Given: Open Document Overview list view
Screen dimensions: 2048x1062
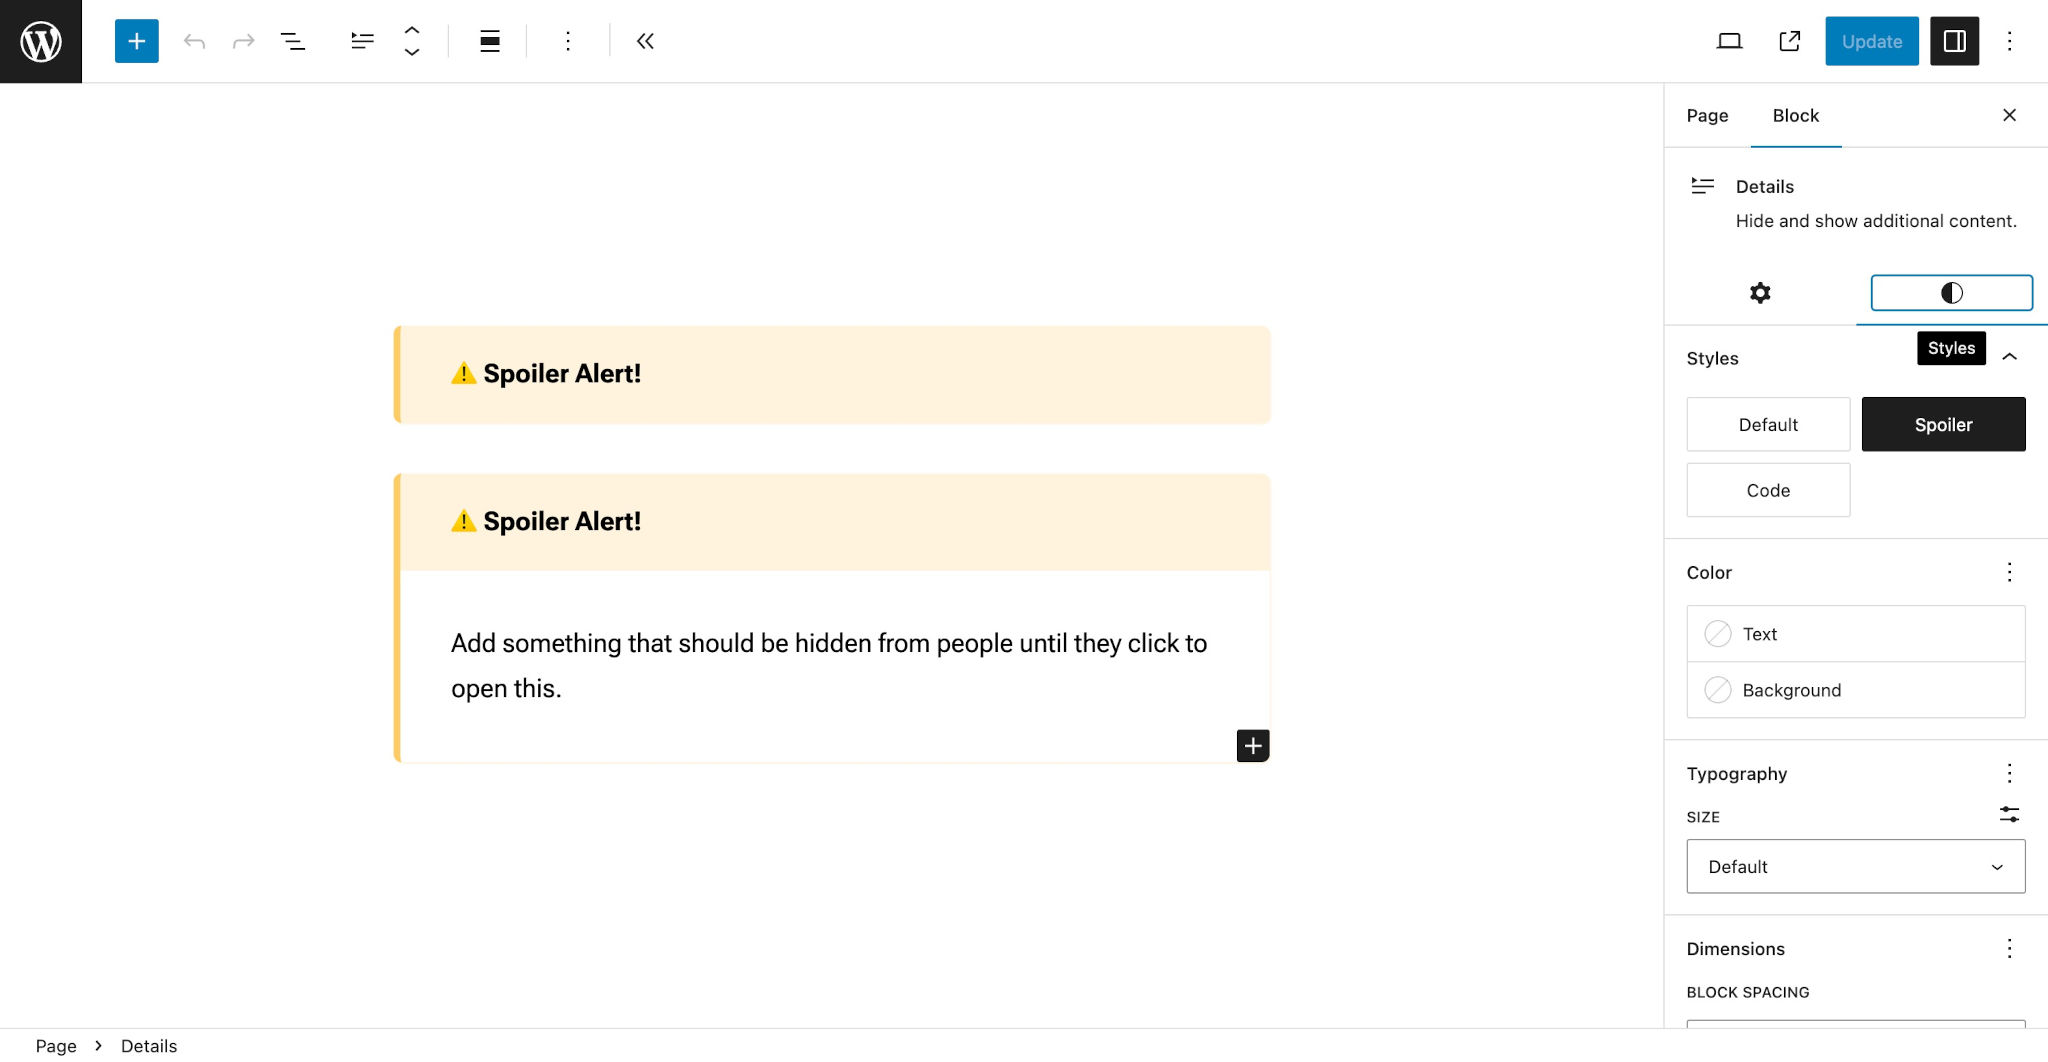Looking at the screenshot, I should pyautogui.click(x=292, y=41).
